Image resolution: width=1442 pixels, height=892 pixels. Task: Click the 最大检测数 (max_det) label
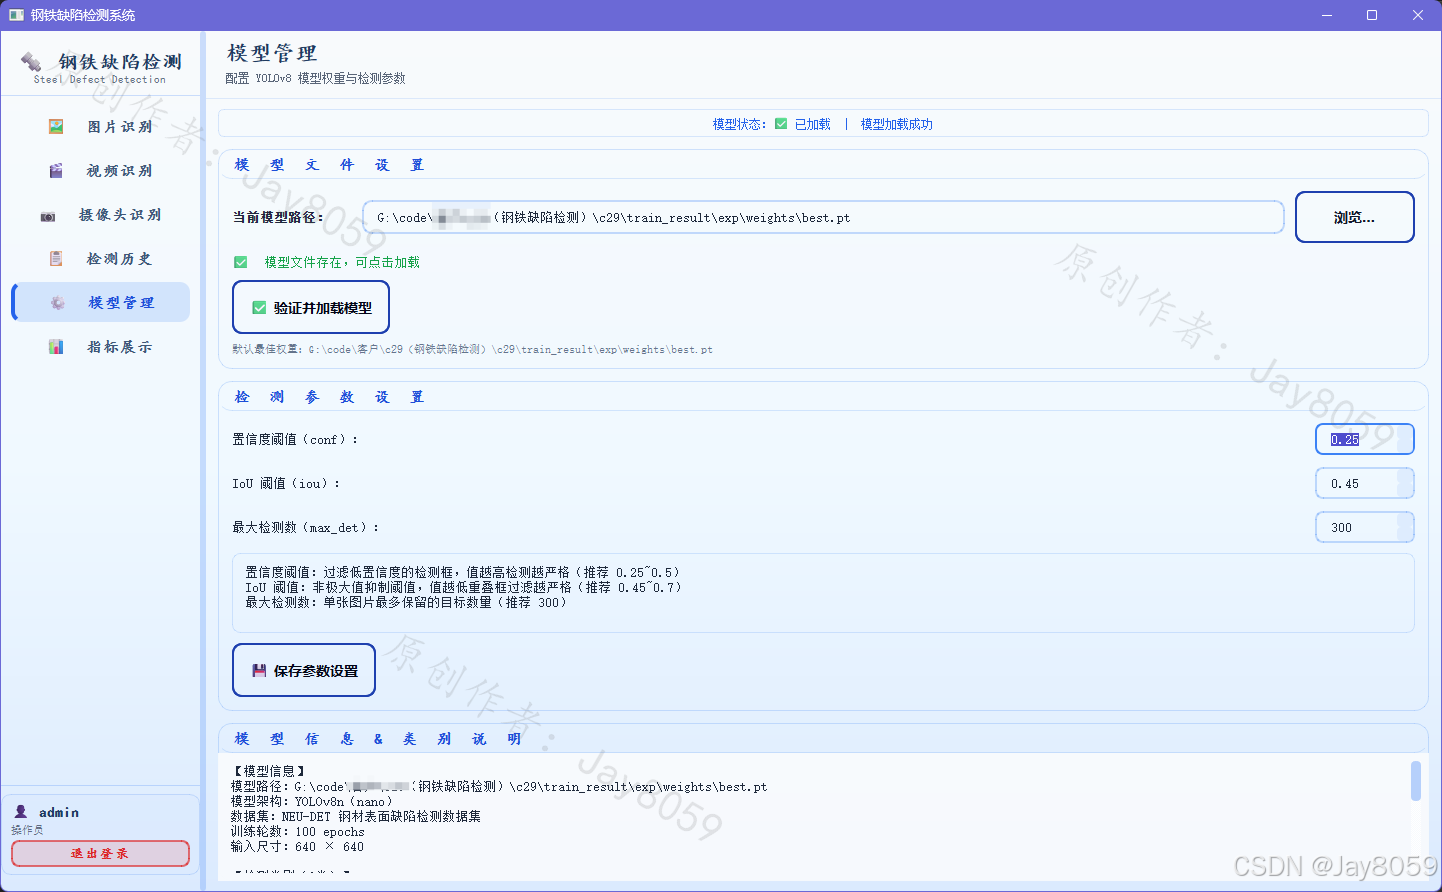click(x=306, y=527)
